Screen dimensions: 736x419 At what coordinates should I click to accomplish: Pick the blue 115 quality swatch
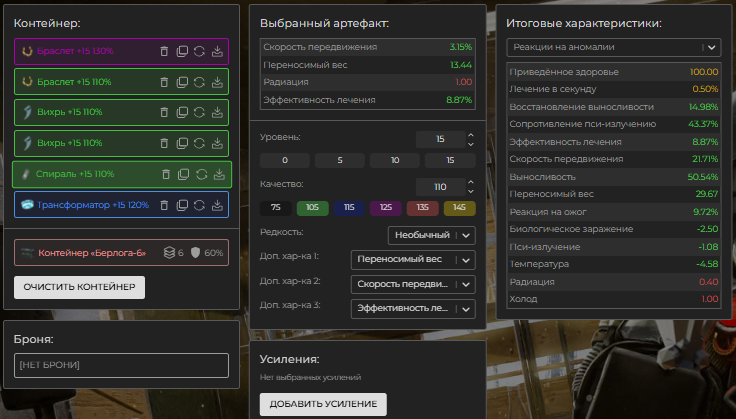coord(349,208)
